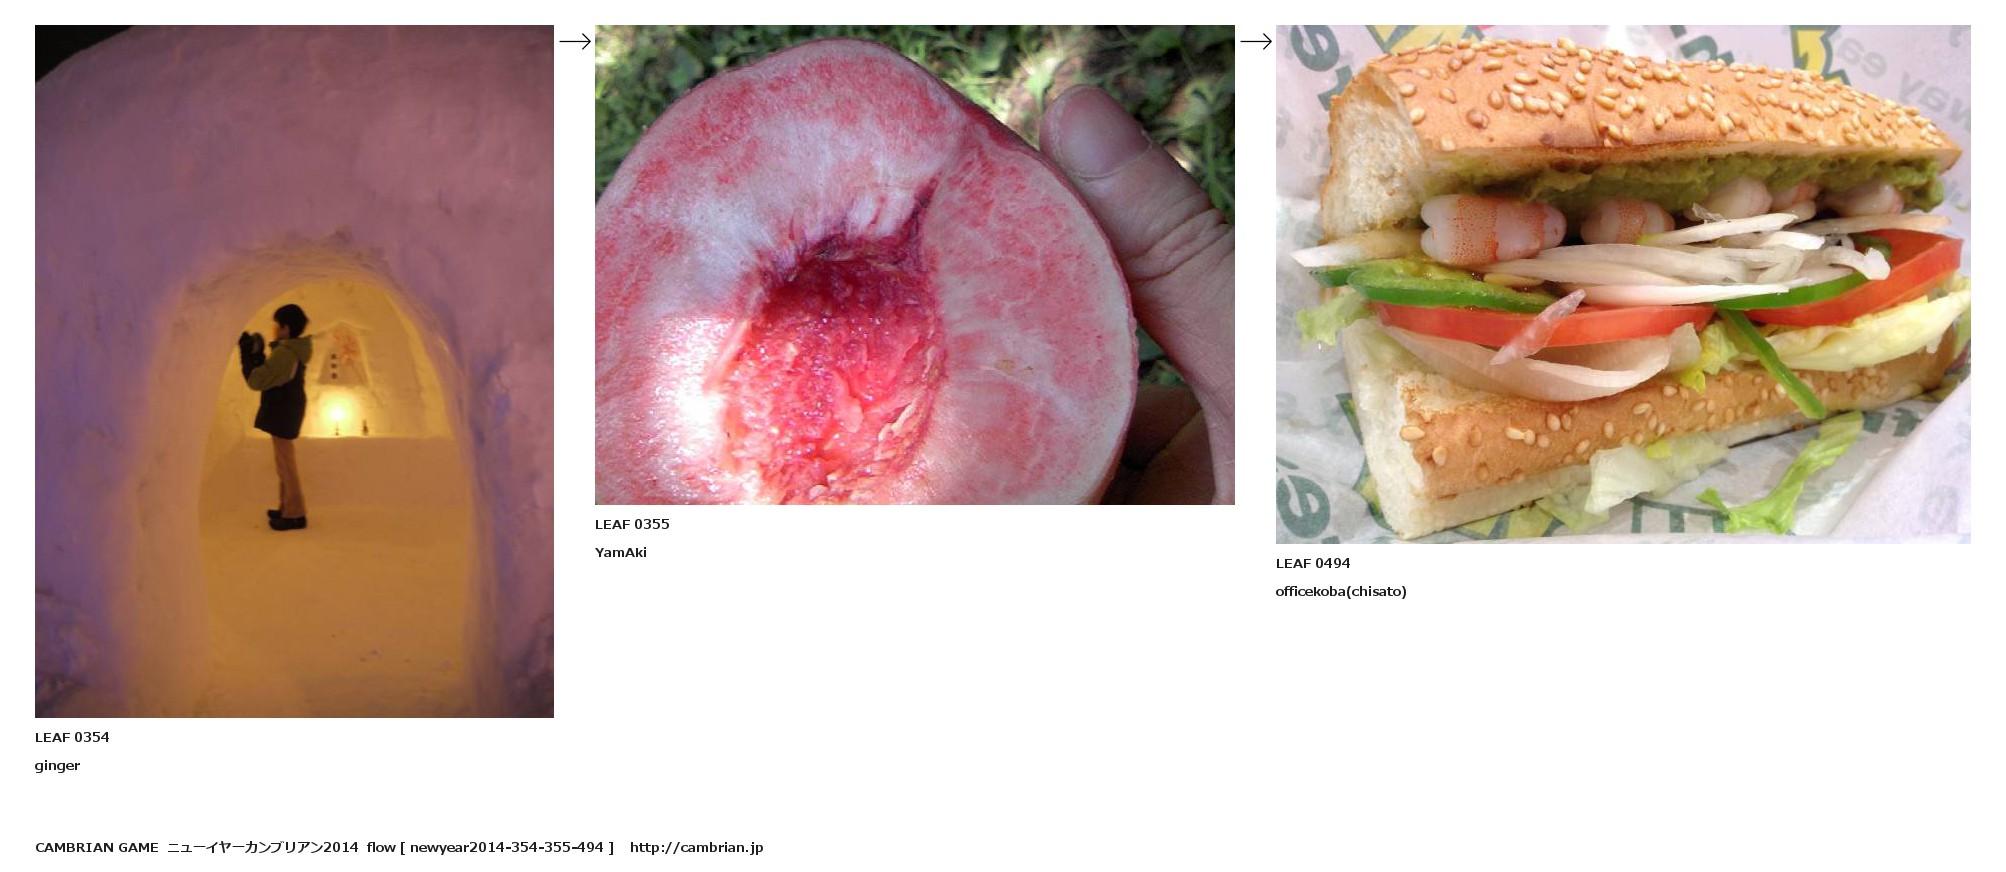
Task: Open the http://cambrian.jp link
Action: coord(696,847)
